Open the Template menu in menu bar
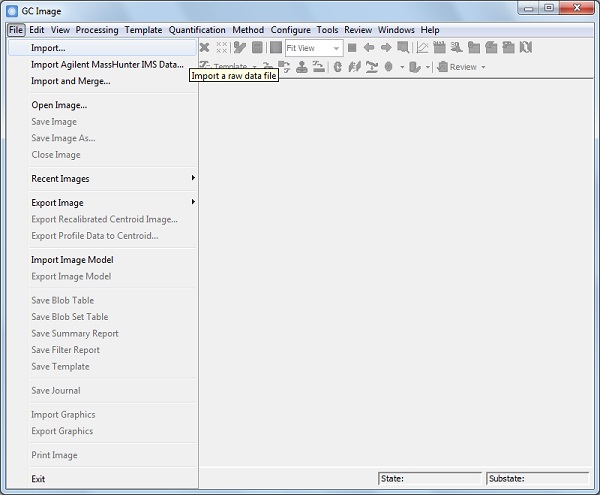The image size is (600, 495). 143,30
